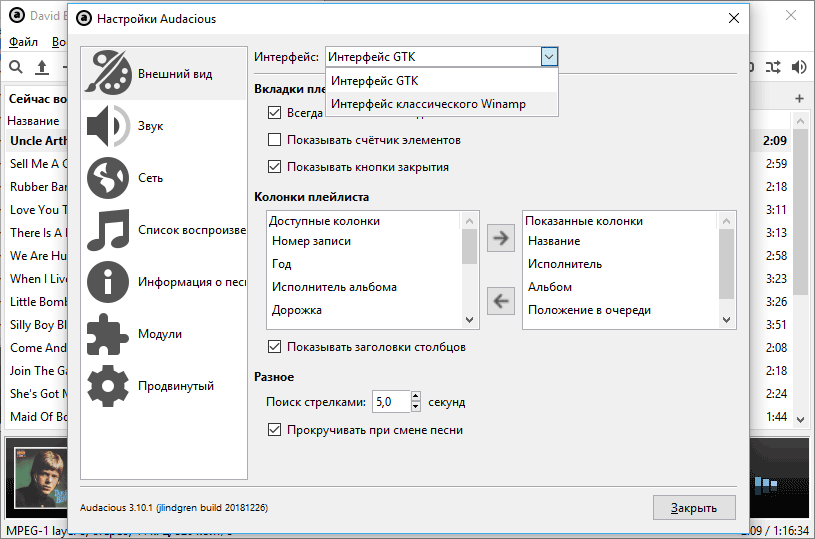Click the volume speaker icon in main window
This screenshot has width=815, height=539.
pos(799,67)
